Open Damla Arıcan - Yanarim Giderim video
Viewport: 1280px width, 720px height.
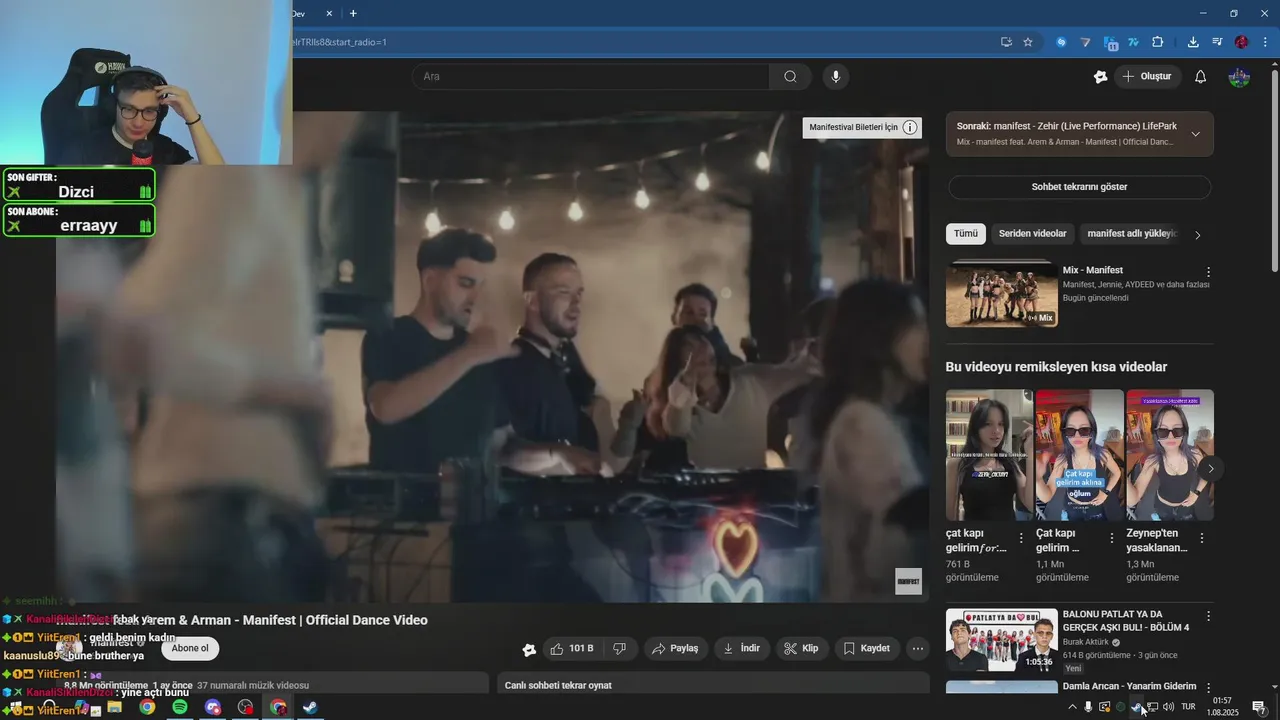click(1129, 686)
